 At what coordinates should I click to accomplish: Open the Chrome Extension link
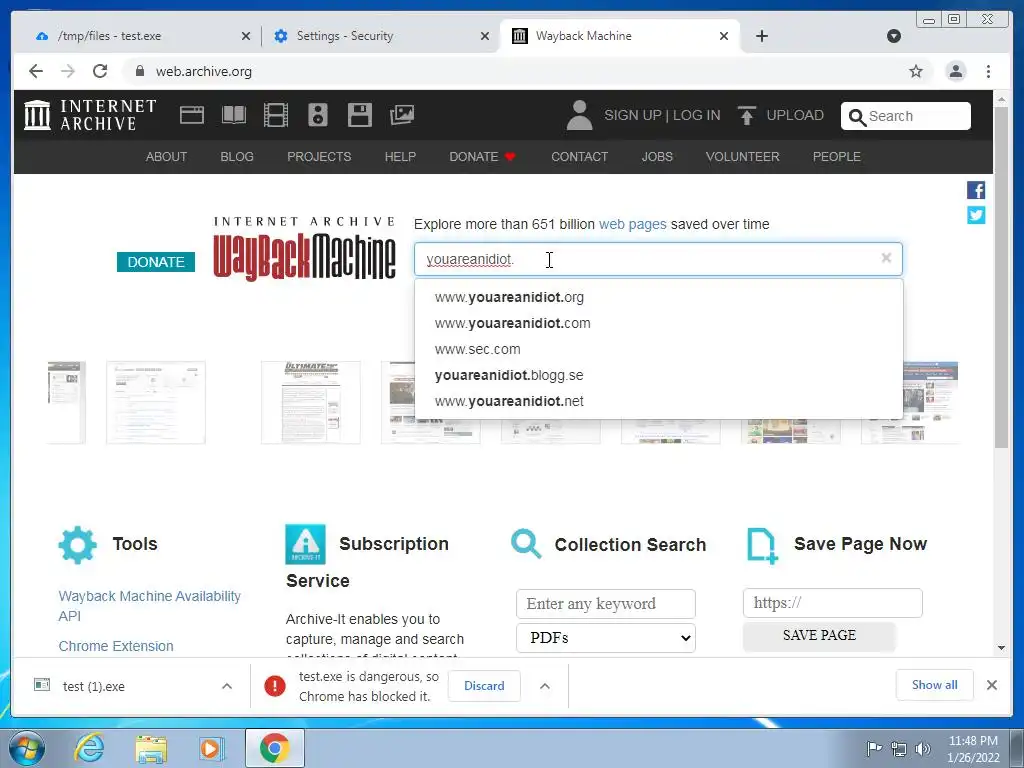point(116,646)
